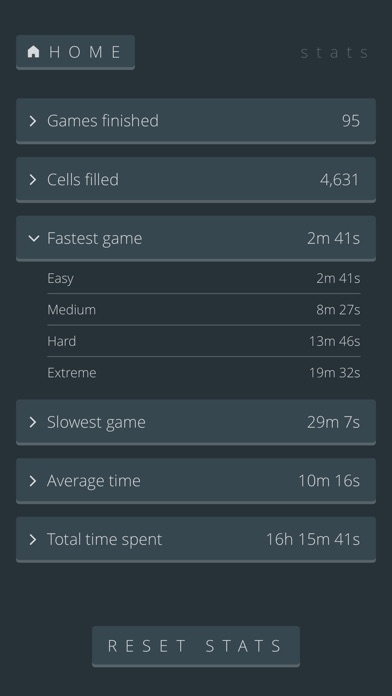Screen dimensions: 392x696
Task: Select the Easy fastest time row
Action: (x=204, y=278)
